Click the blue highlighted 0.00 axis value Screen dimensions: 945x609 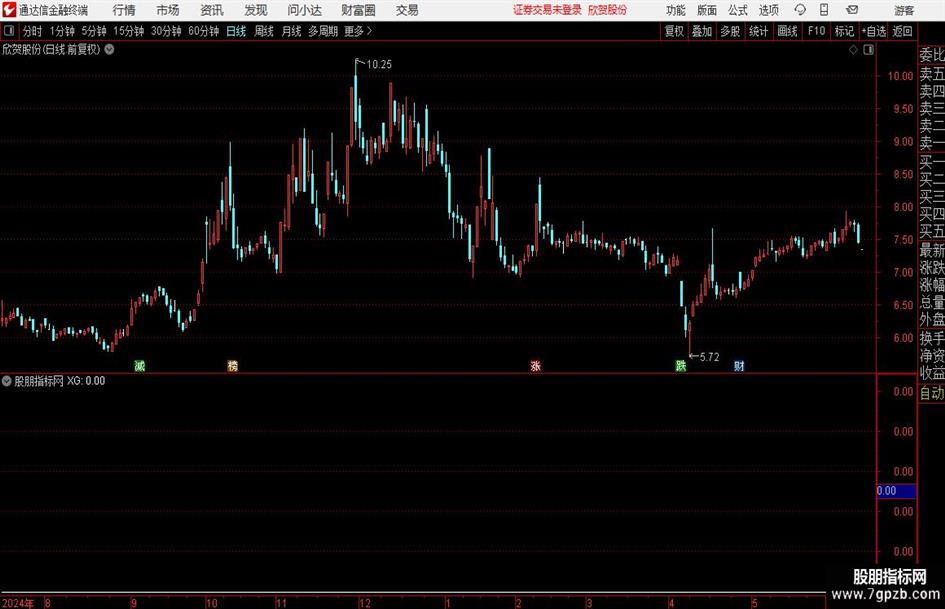pyautogui.click(x=896, y=491)
